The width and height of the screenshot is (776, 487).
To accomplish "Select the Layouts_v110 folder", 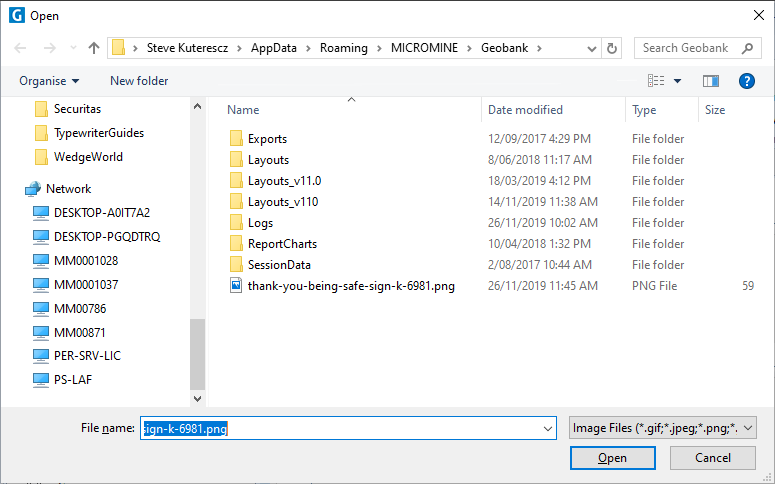I will [x=274, y=202].
